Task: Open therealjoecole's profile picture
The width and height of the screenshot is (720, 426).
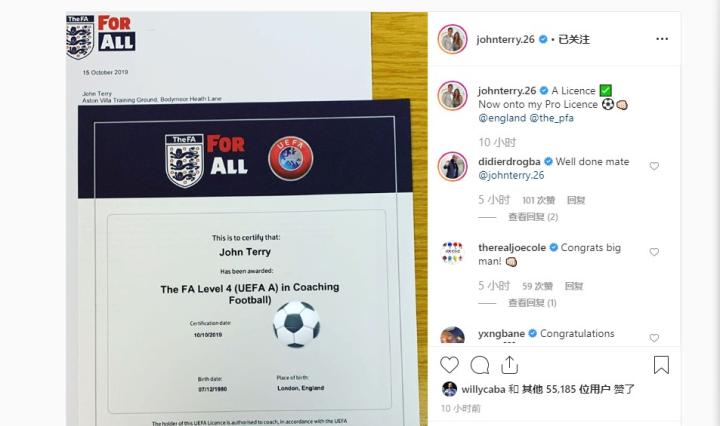Action: point(452,252)
